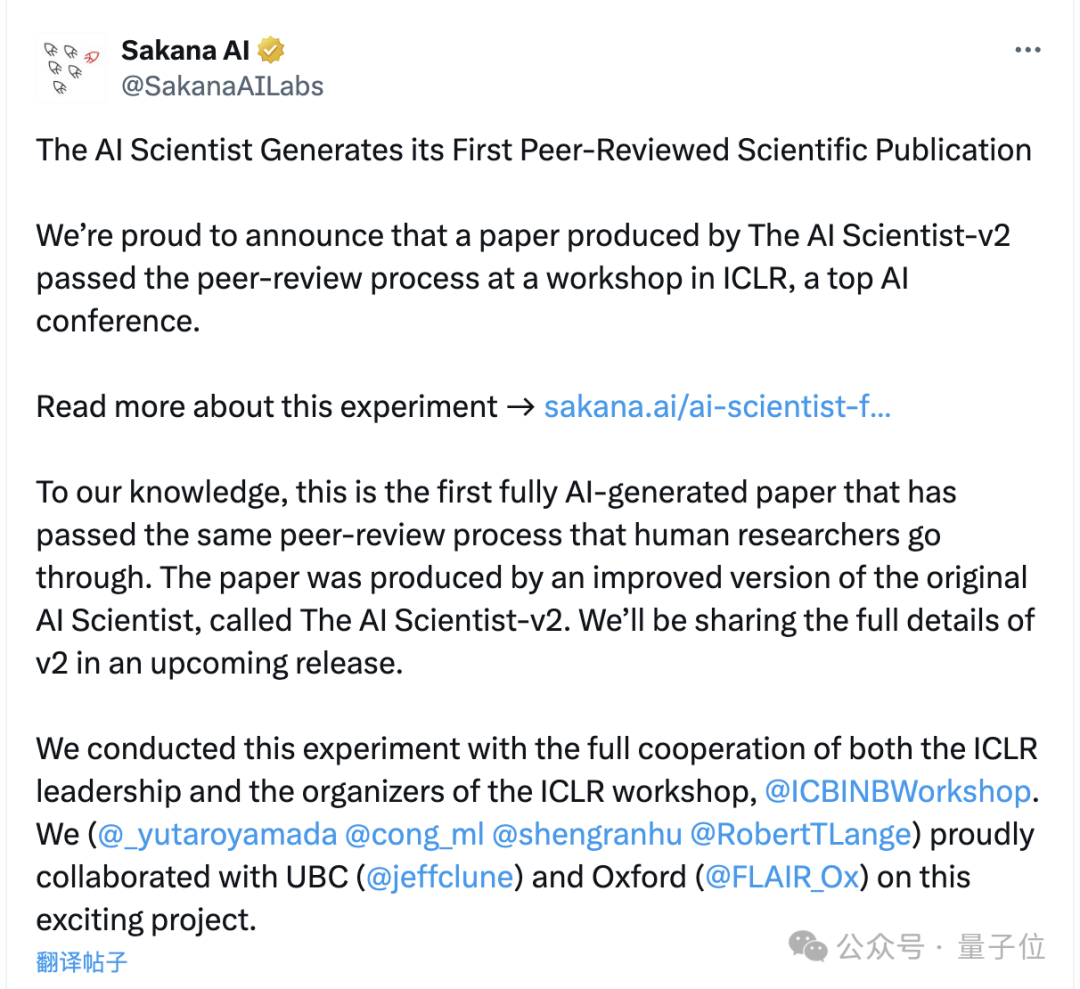1080x989 pixels.
Task: Open the @SakanaAILabs handle
Action: (x=222, y=86)
